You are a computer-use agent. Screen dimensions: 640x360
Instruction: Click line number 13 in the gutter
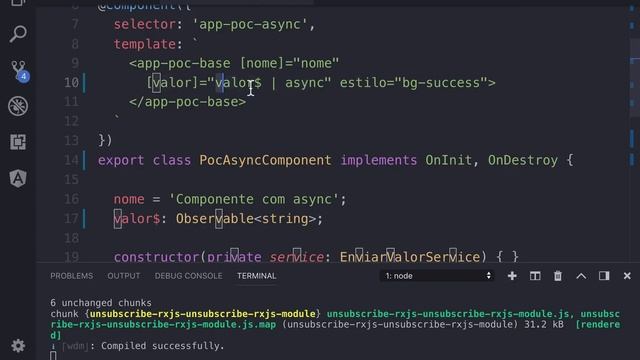[x=71, y=140]
